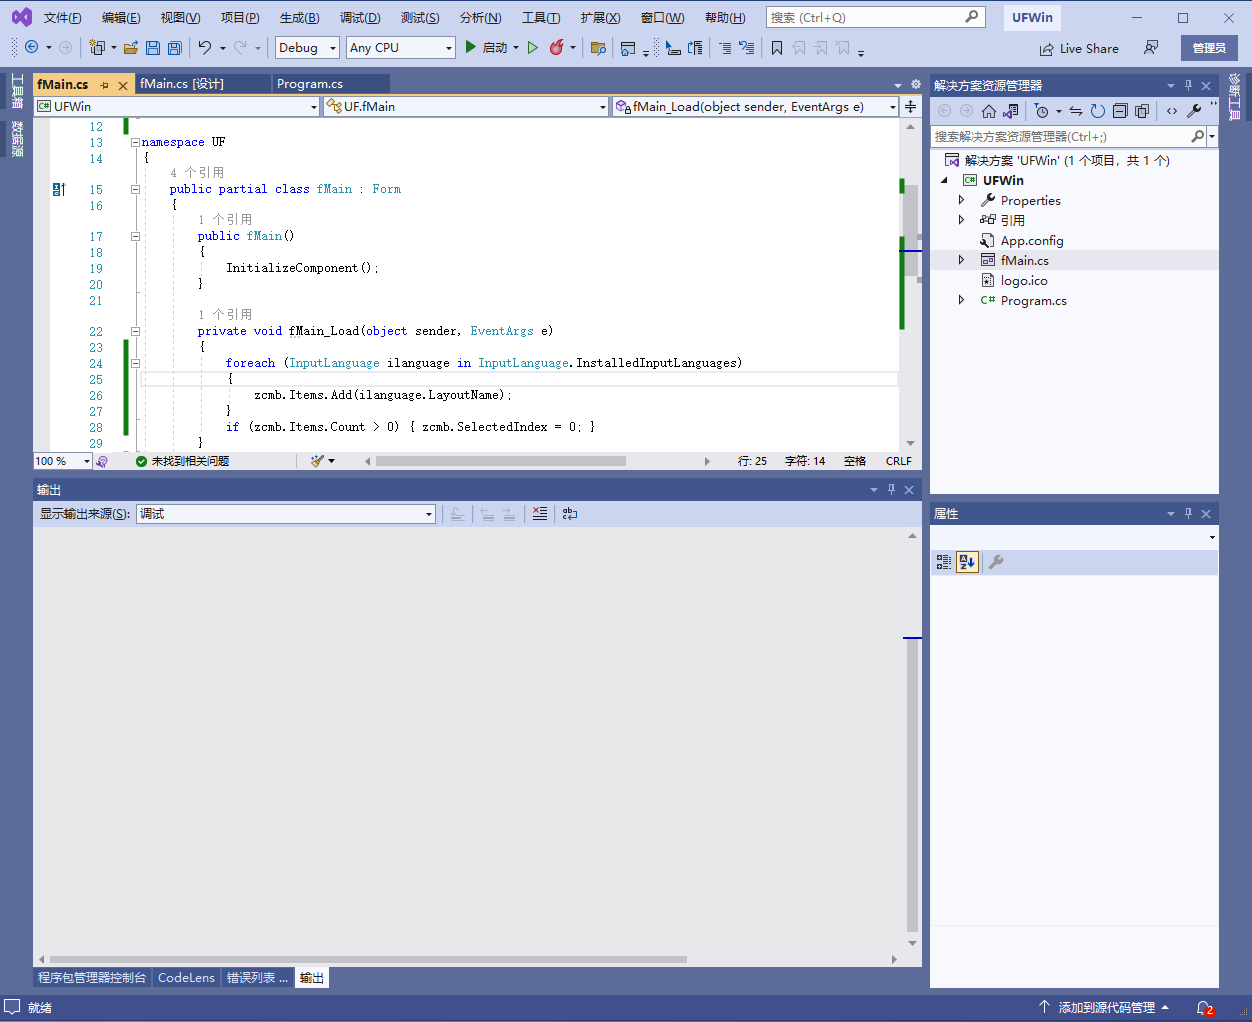Open the 工具(T) menu
Viewport: 1252px width, 1022px height.
[x=541, y=17]
